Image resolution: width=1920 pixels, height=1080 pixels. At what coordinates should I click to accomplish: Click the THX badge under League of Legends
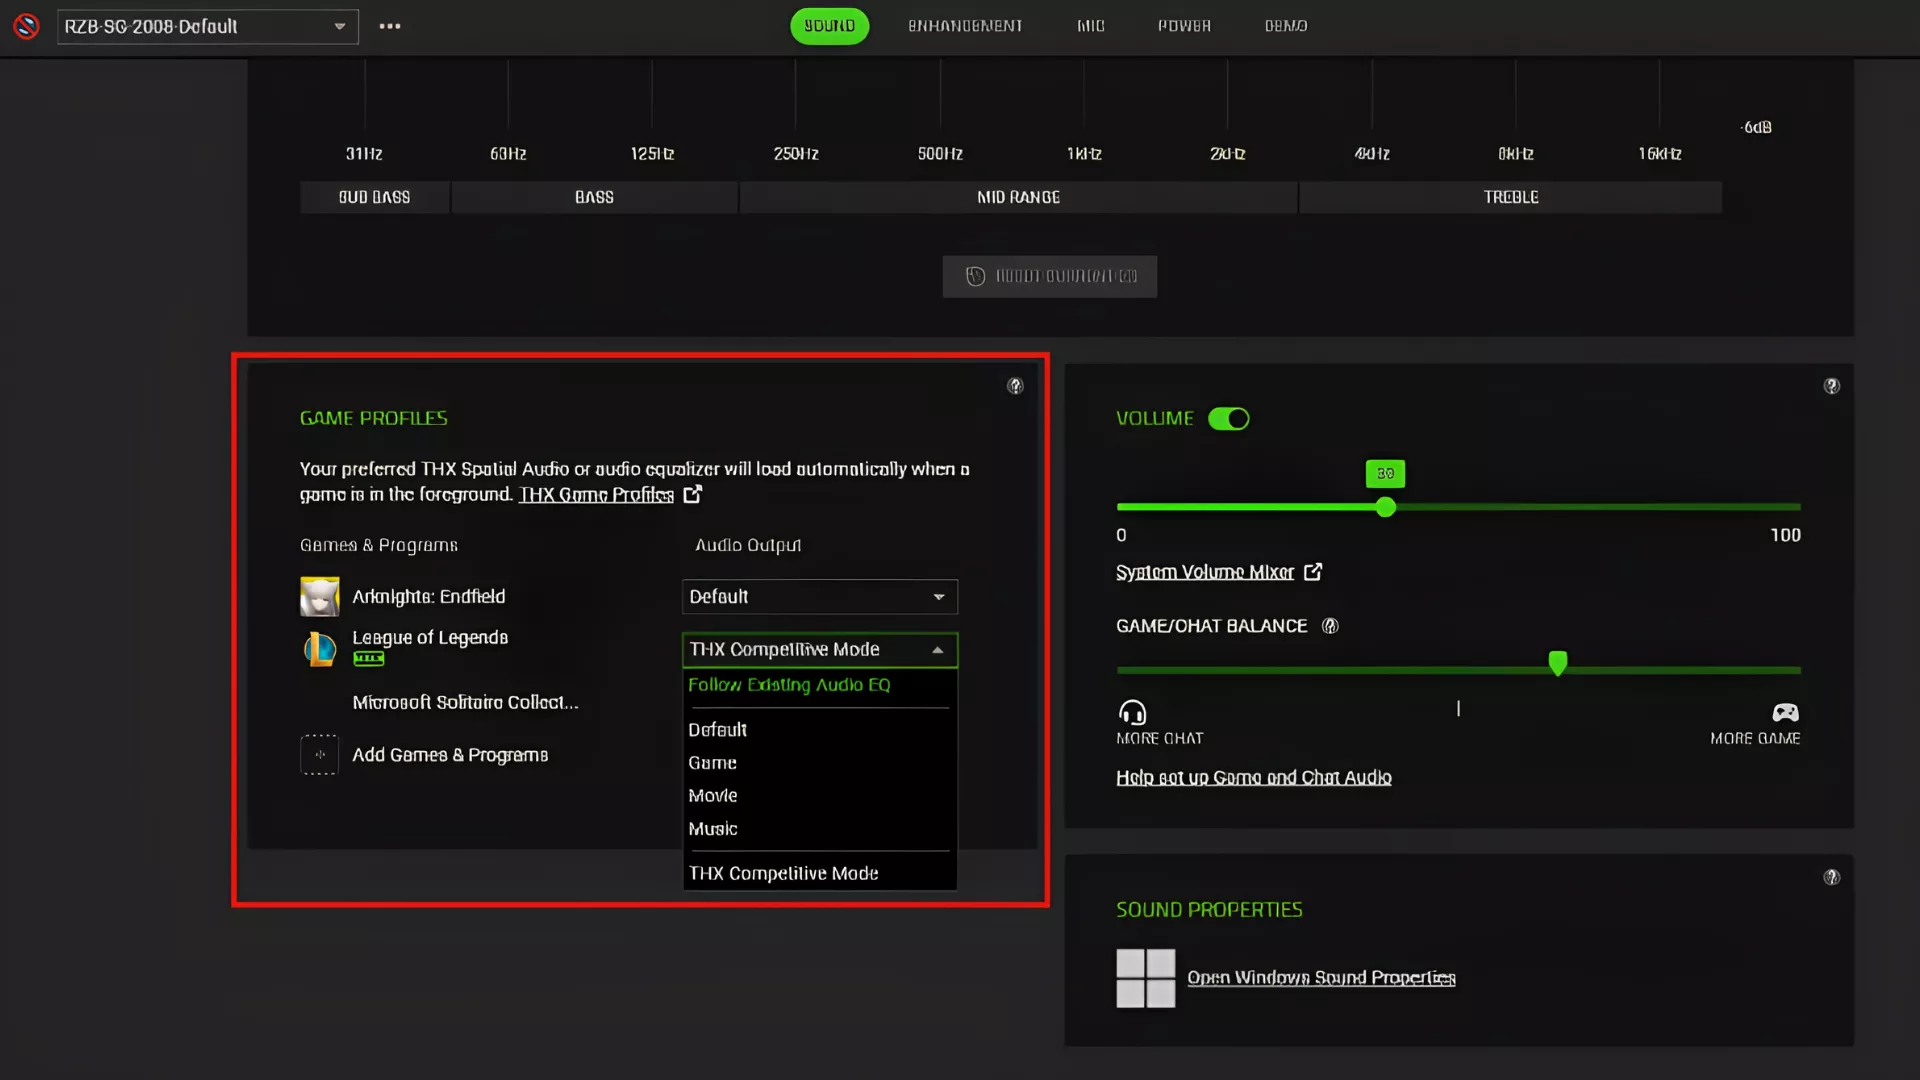pos(369,658)
